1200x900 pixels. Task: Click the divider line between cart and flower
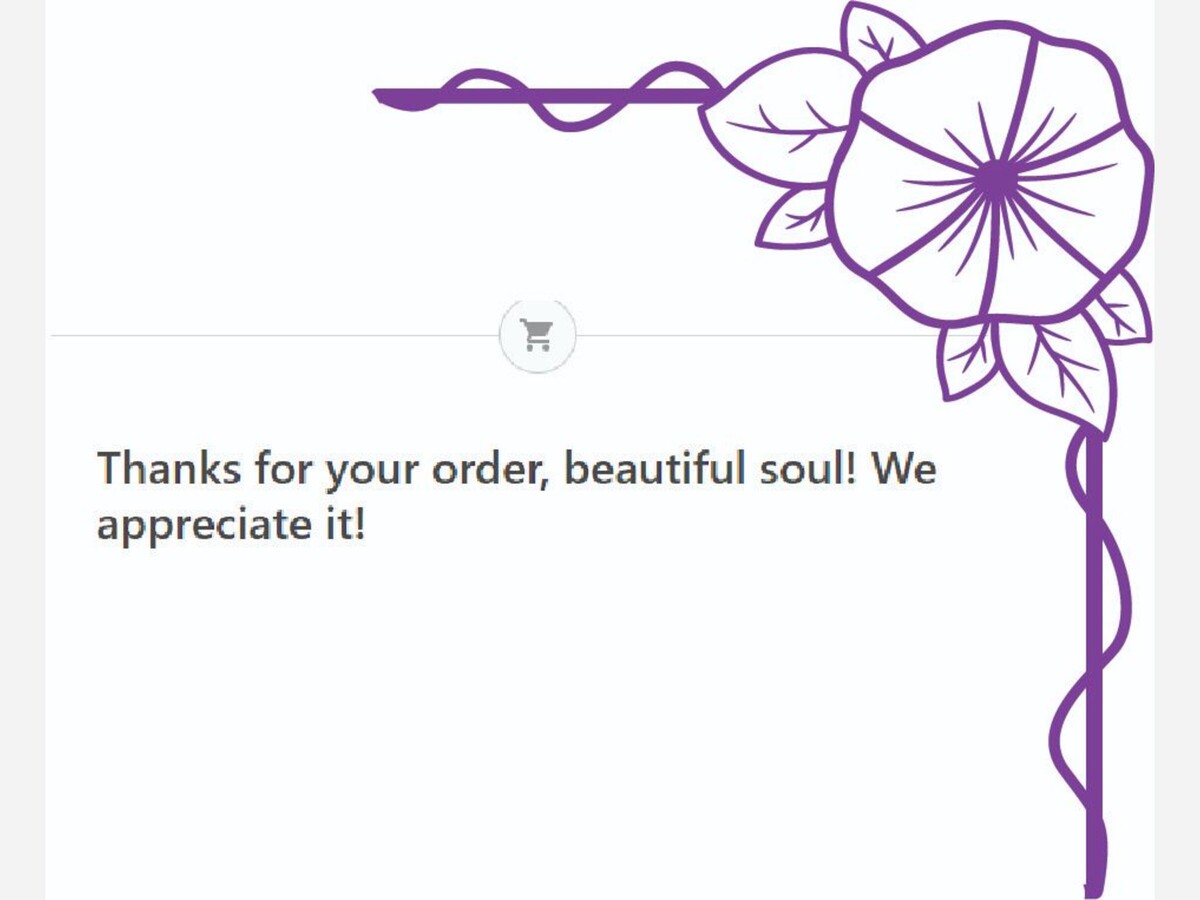757,336
